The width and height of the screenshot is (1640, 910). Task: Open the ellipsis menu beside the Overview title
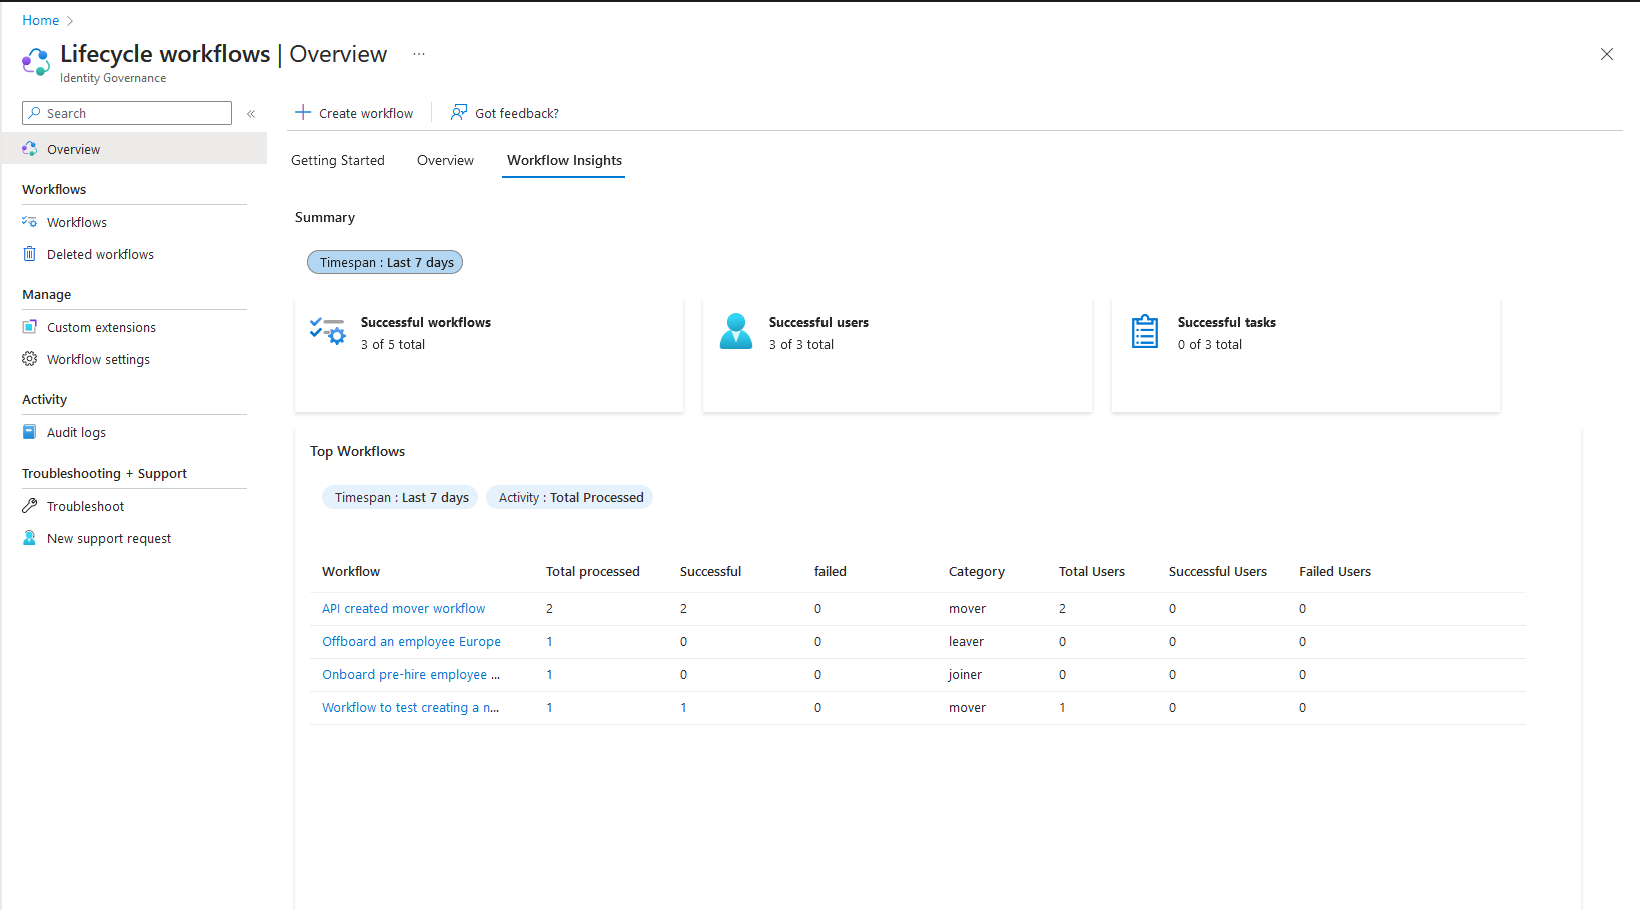point(418,54)
